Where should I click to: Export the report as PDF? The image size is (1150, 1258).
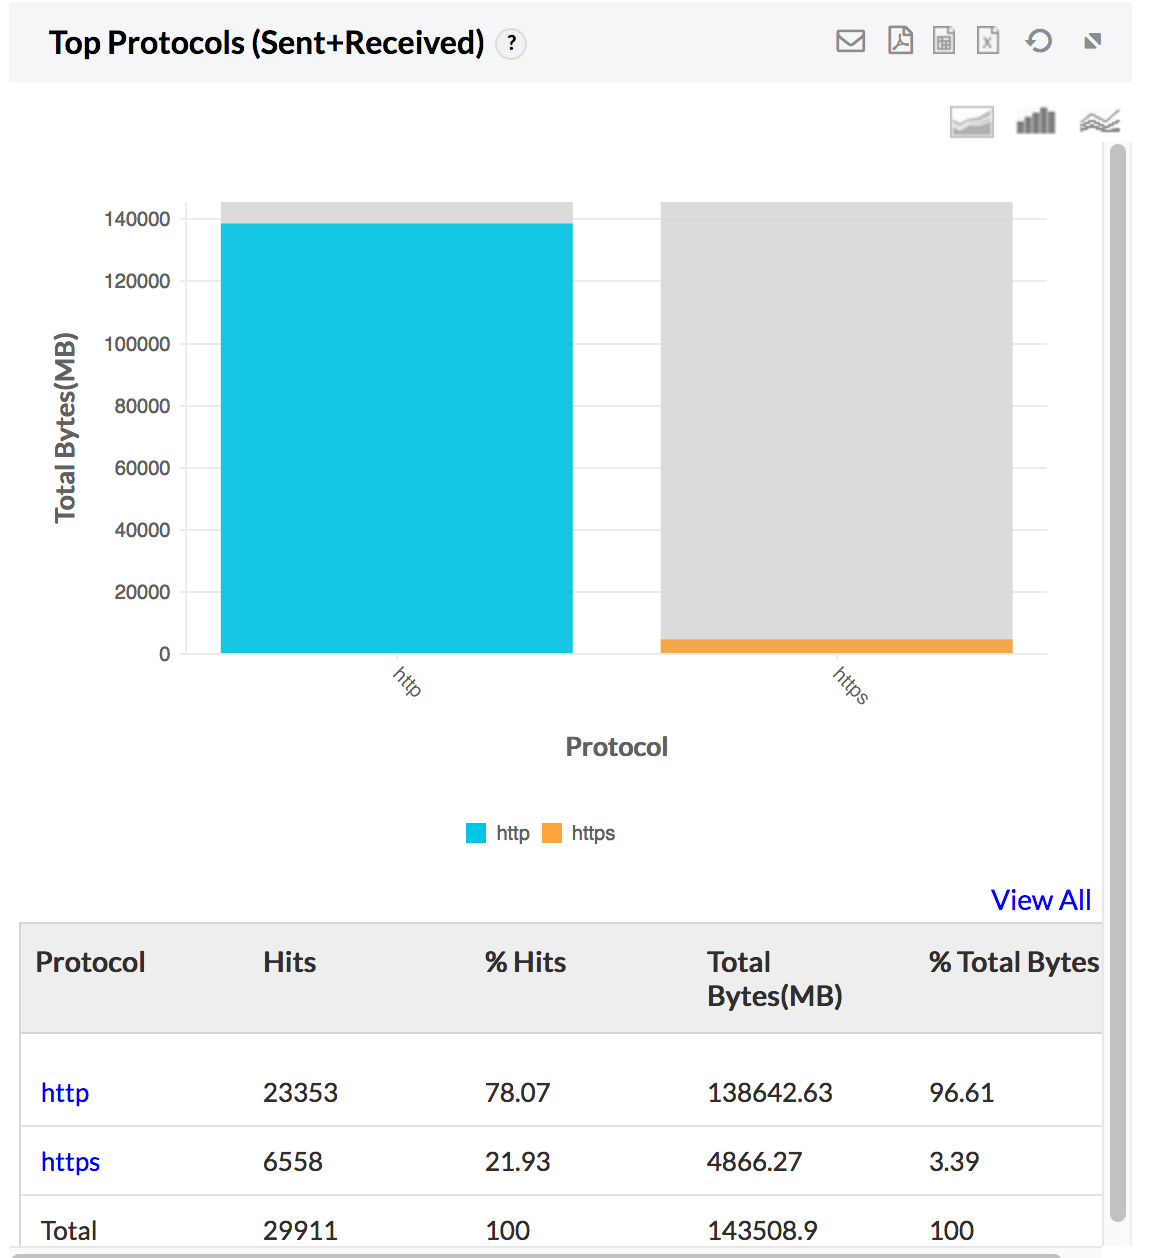pos(900,41)
